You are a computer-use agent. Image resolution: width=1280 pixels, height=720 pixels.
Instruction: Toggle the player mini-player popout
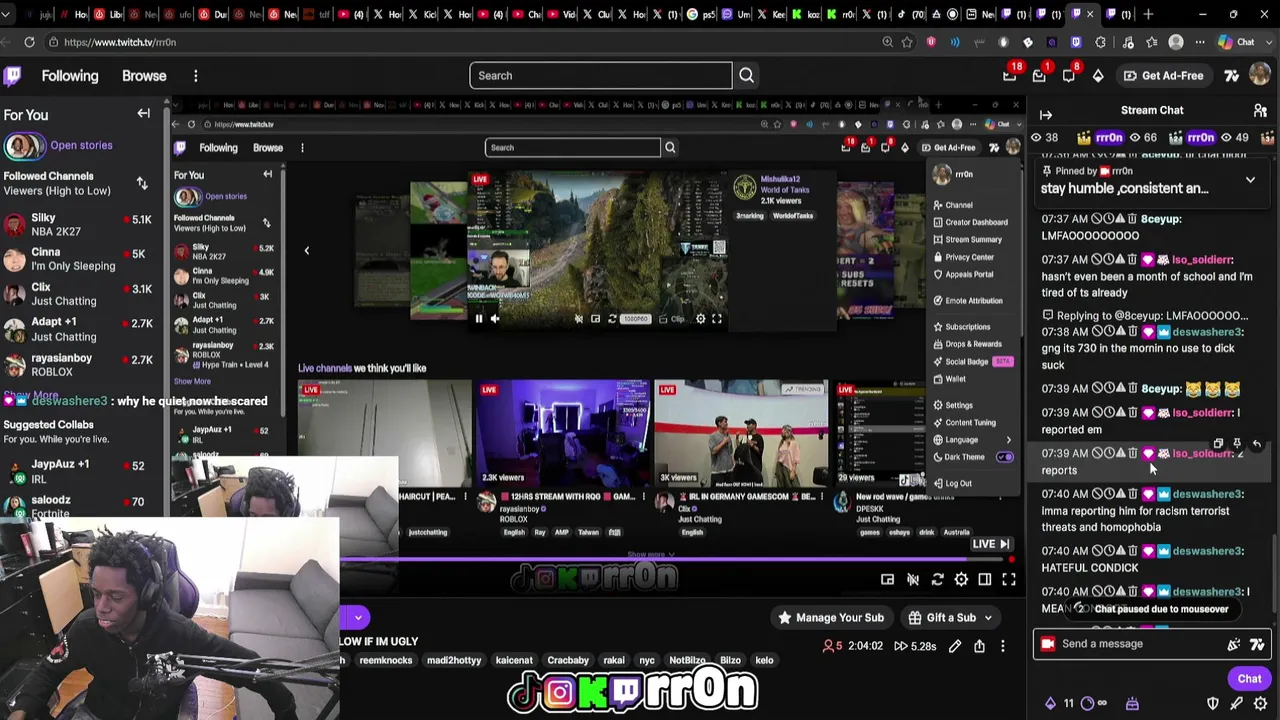click(887, 579)
